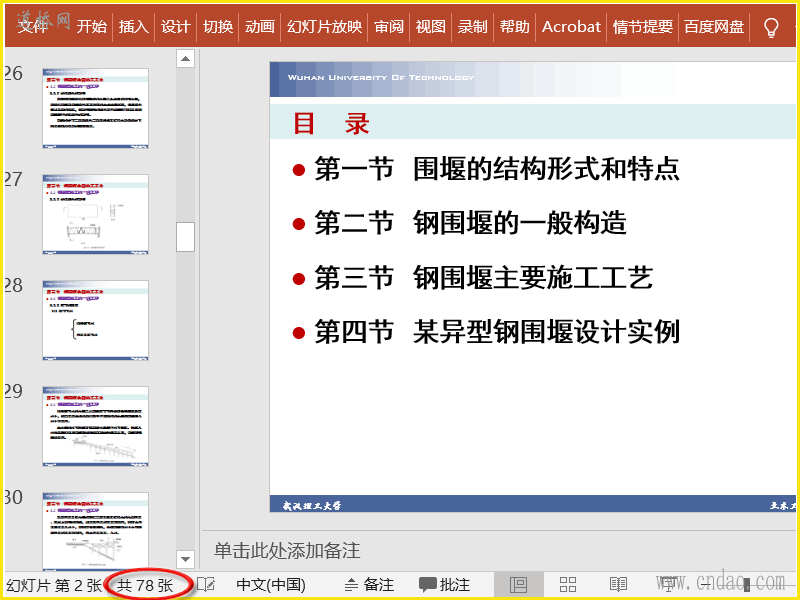Screen dimensions: 800x600
Task: Open the 情节提要 tab
Action: click(x=643, y=26)
